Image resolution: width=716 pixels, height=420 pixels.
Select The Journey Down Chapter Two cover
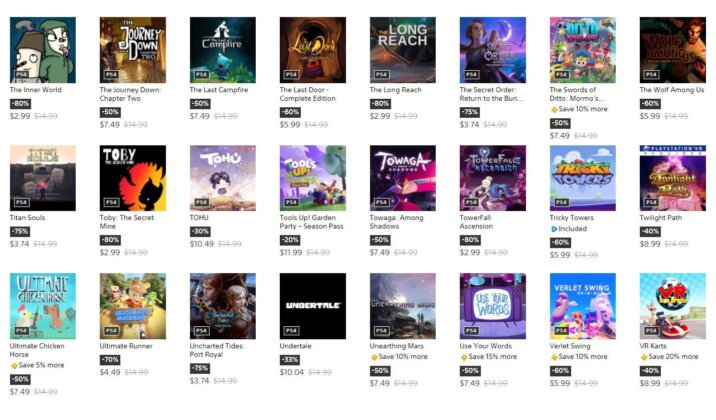(133, 50)
